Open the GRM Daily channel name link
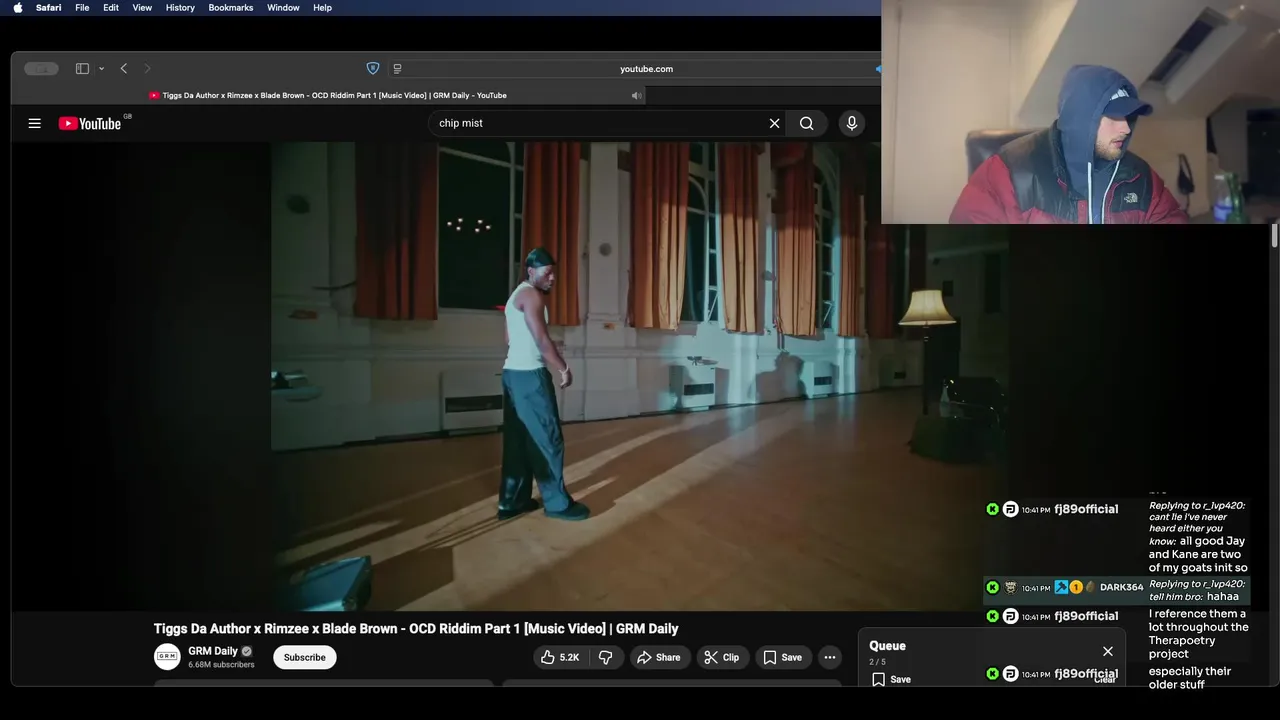Screen dimensions: 1280x720 click(213, 651)
